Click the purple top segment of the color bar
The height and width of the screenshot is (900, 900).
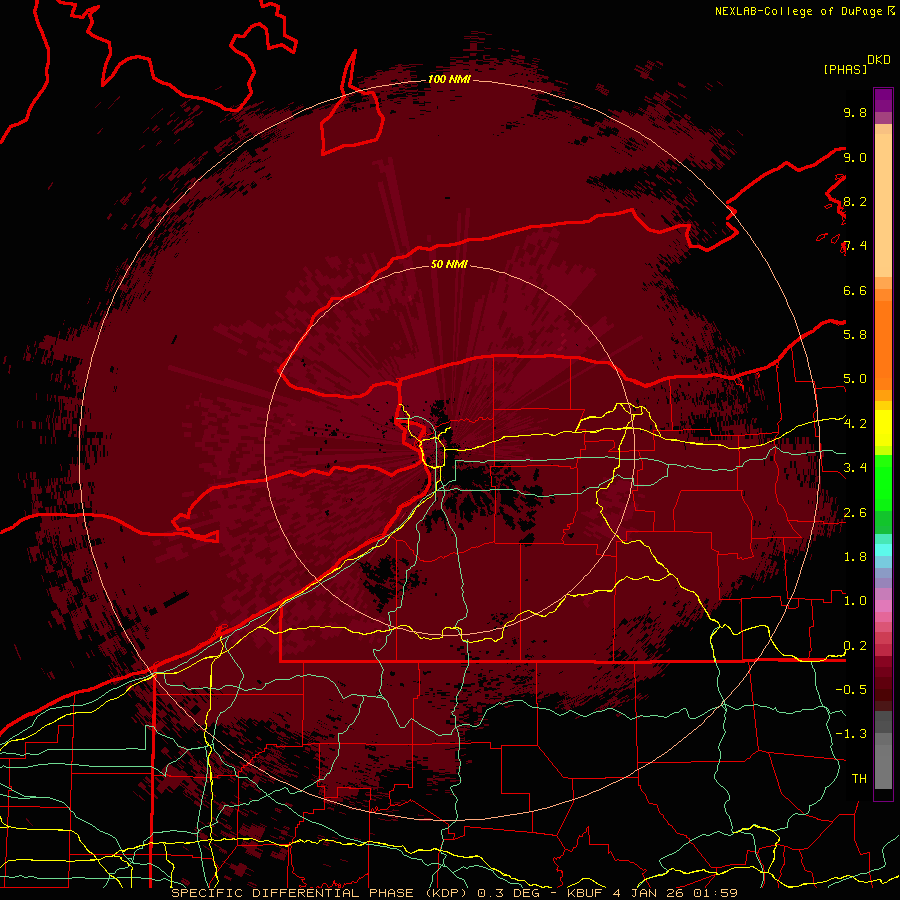pyautogui.click(x=883, y=100)
